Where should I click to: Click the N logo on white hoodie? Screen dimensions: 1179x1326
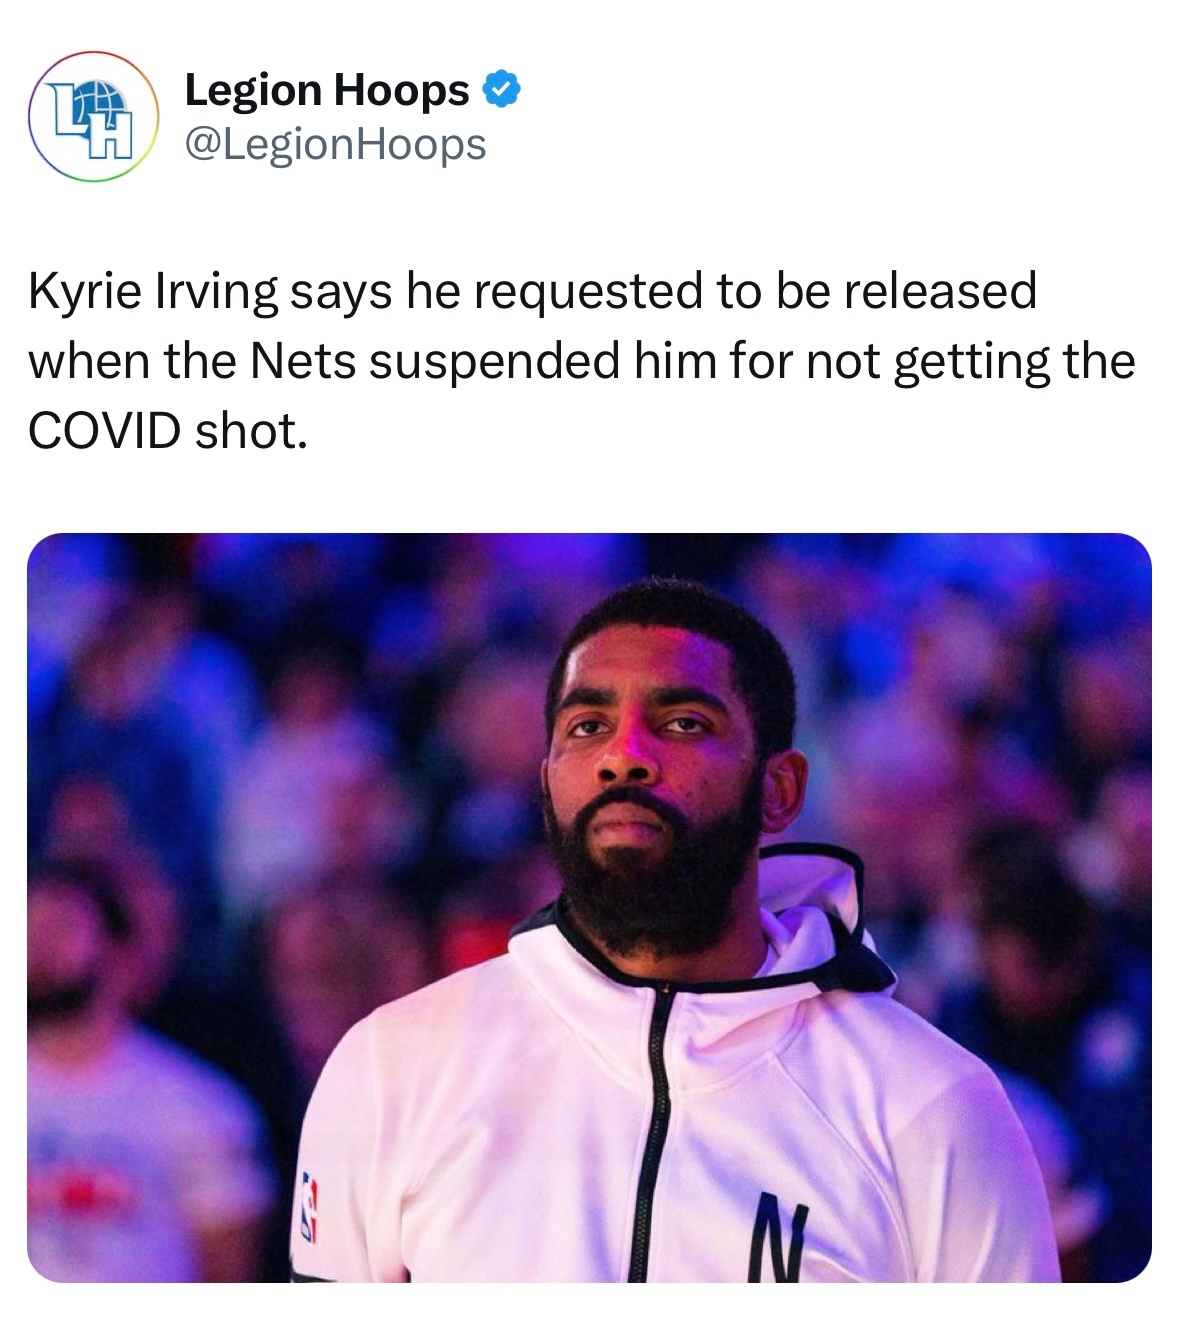pyautogui.click(x=772, y=1240)
